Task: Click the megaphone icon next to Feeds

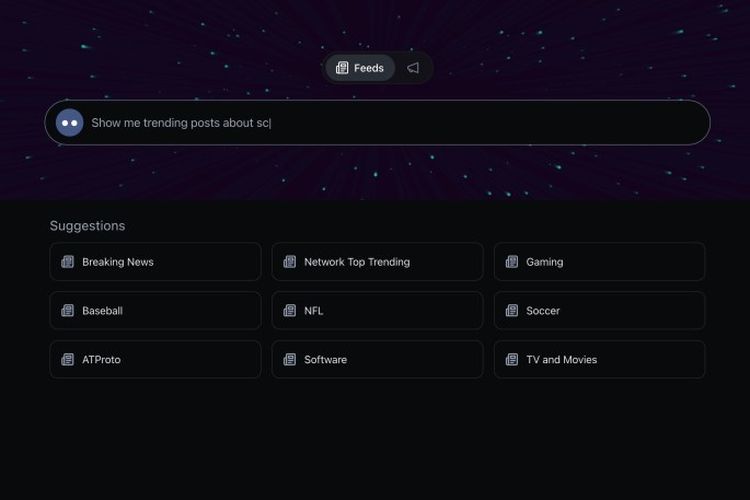Action: coord(413,68)
